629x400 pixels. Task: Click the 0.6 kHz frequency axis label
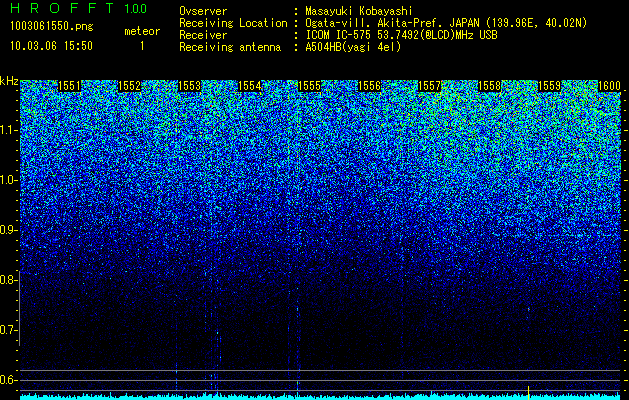click(8, 380)
